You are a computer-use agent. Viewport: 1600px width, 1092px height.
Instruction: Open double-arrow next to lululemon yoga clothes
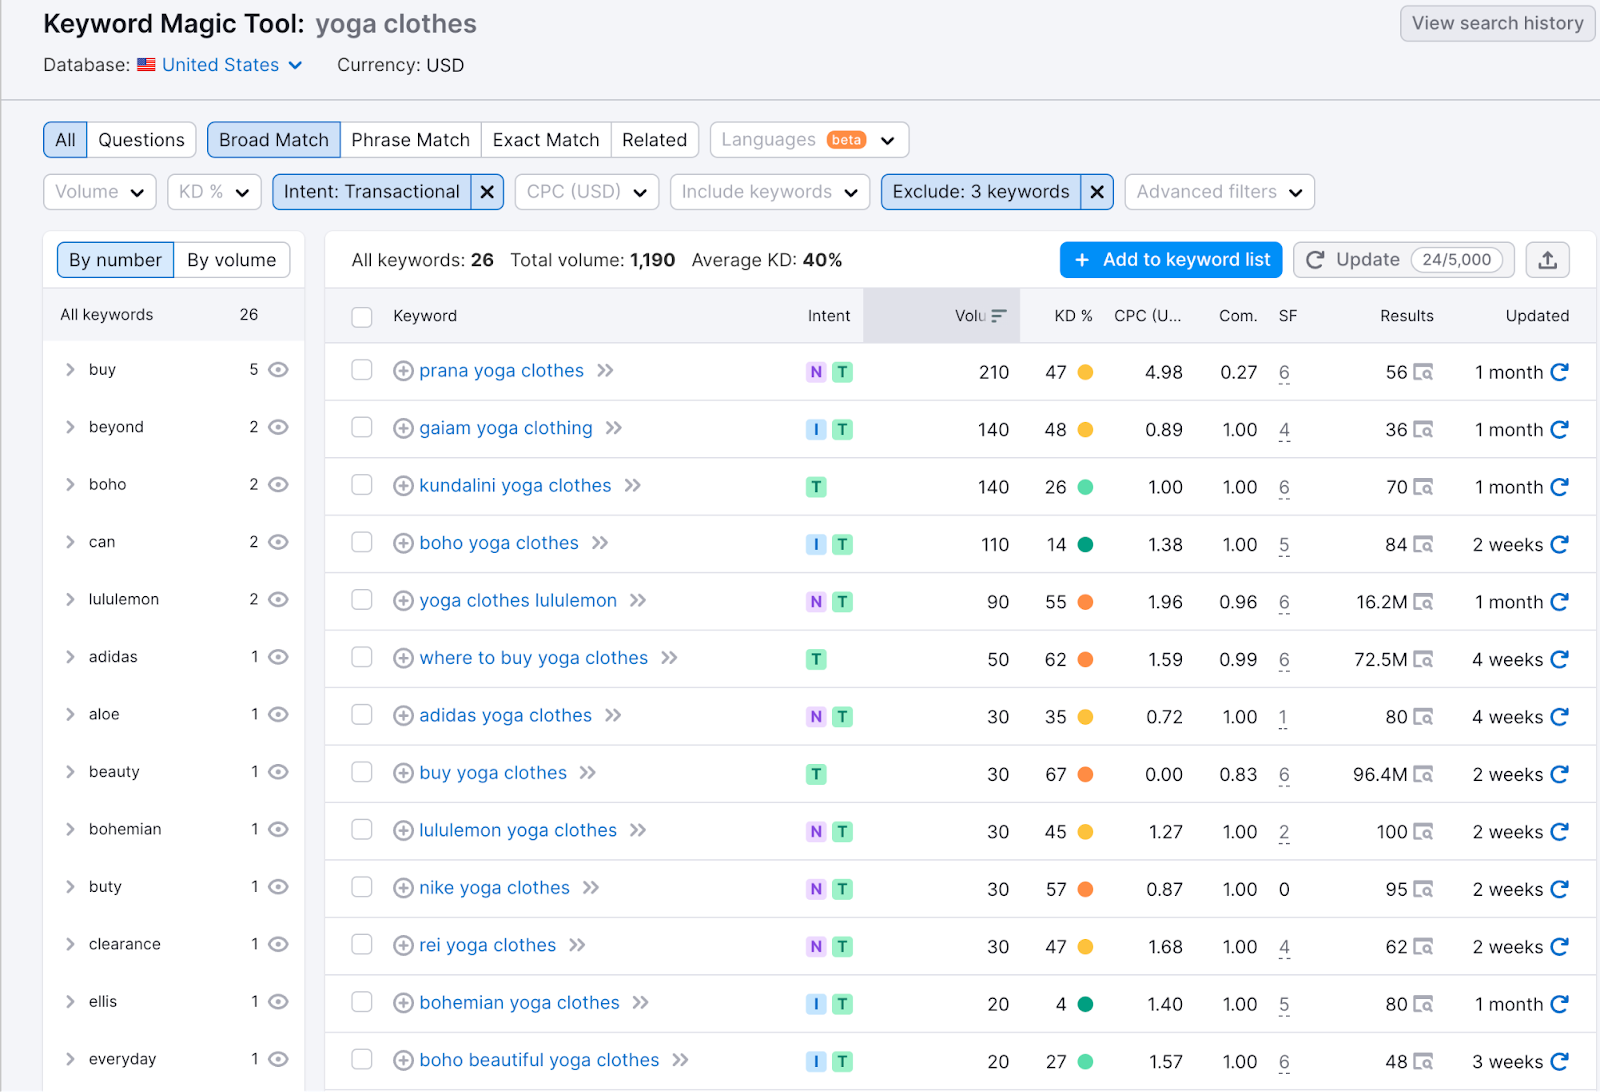pyautogui.click(x=638, y=831)
